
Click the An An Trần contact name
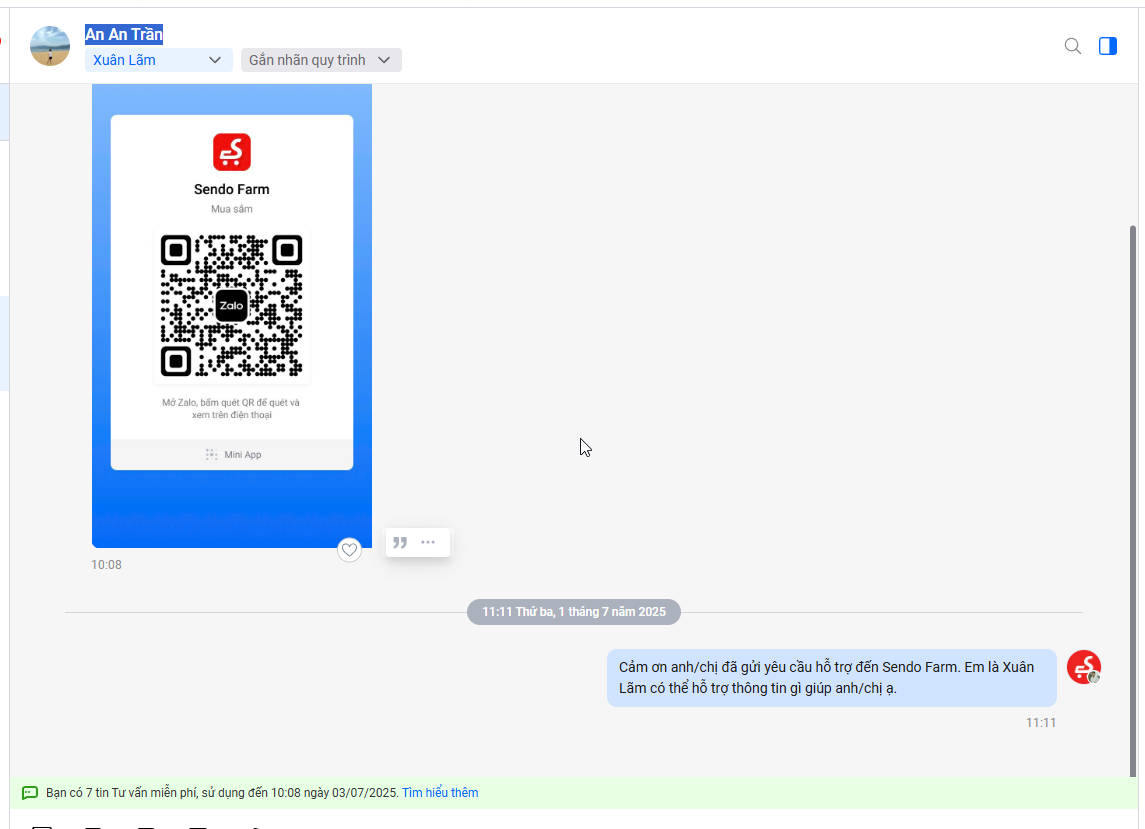pyautogui.click(x=124, y=34)
